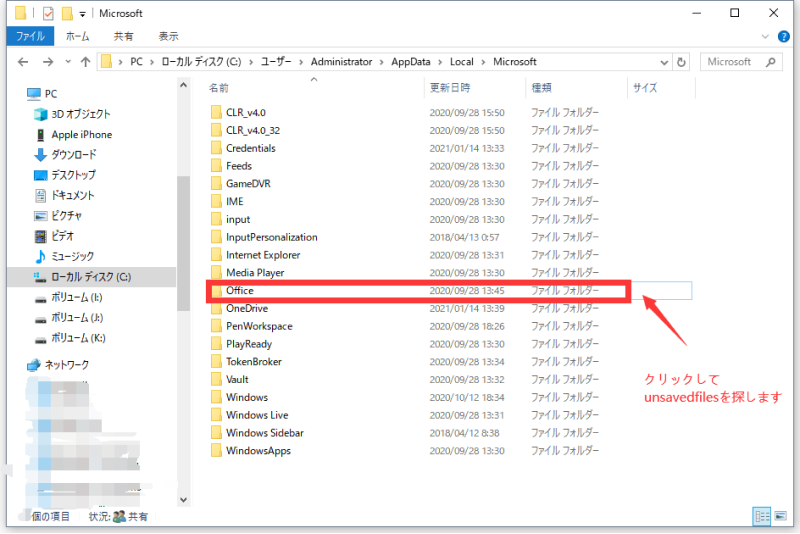The height and width of the screenshot is (534, 800).
Task: Open ビデオ in navigation pane
Action: coord(54,236)
